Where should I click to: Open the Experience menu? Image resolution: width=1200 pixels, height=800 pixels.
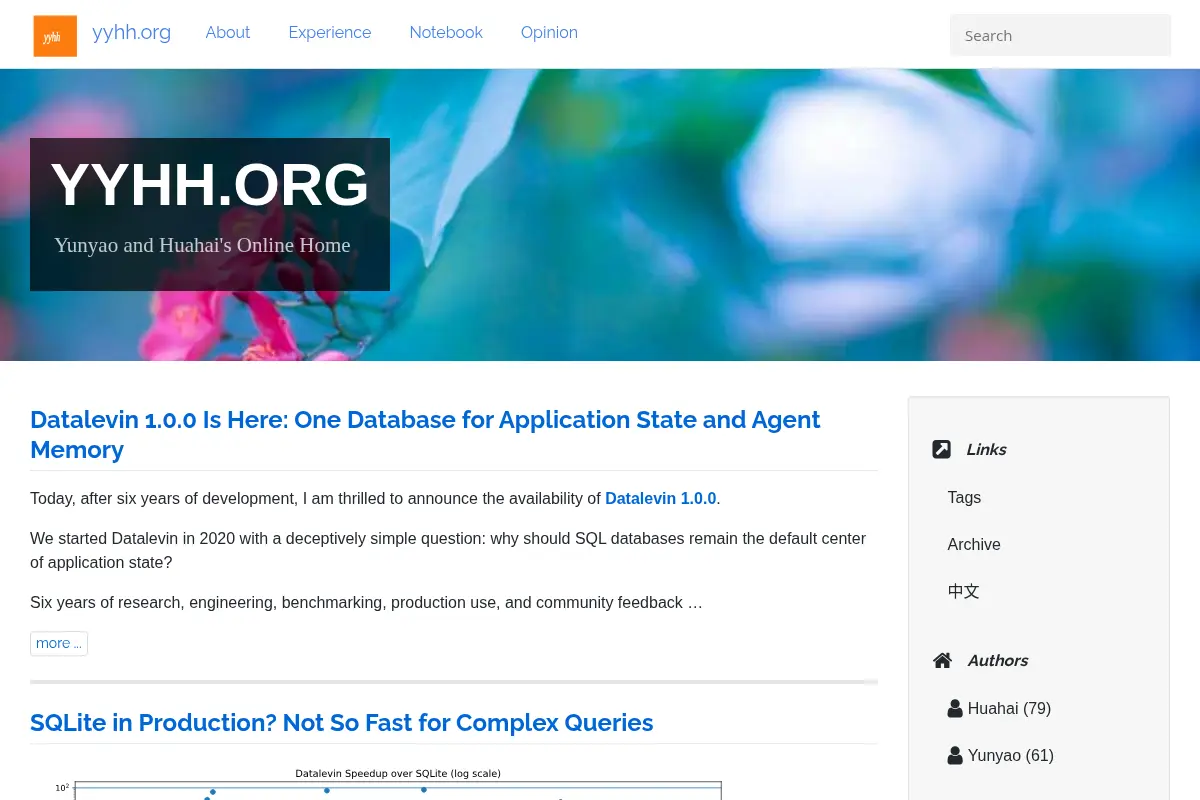pyautogui.click(x=330, y=32)
